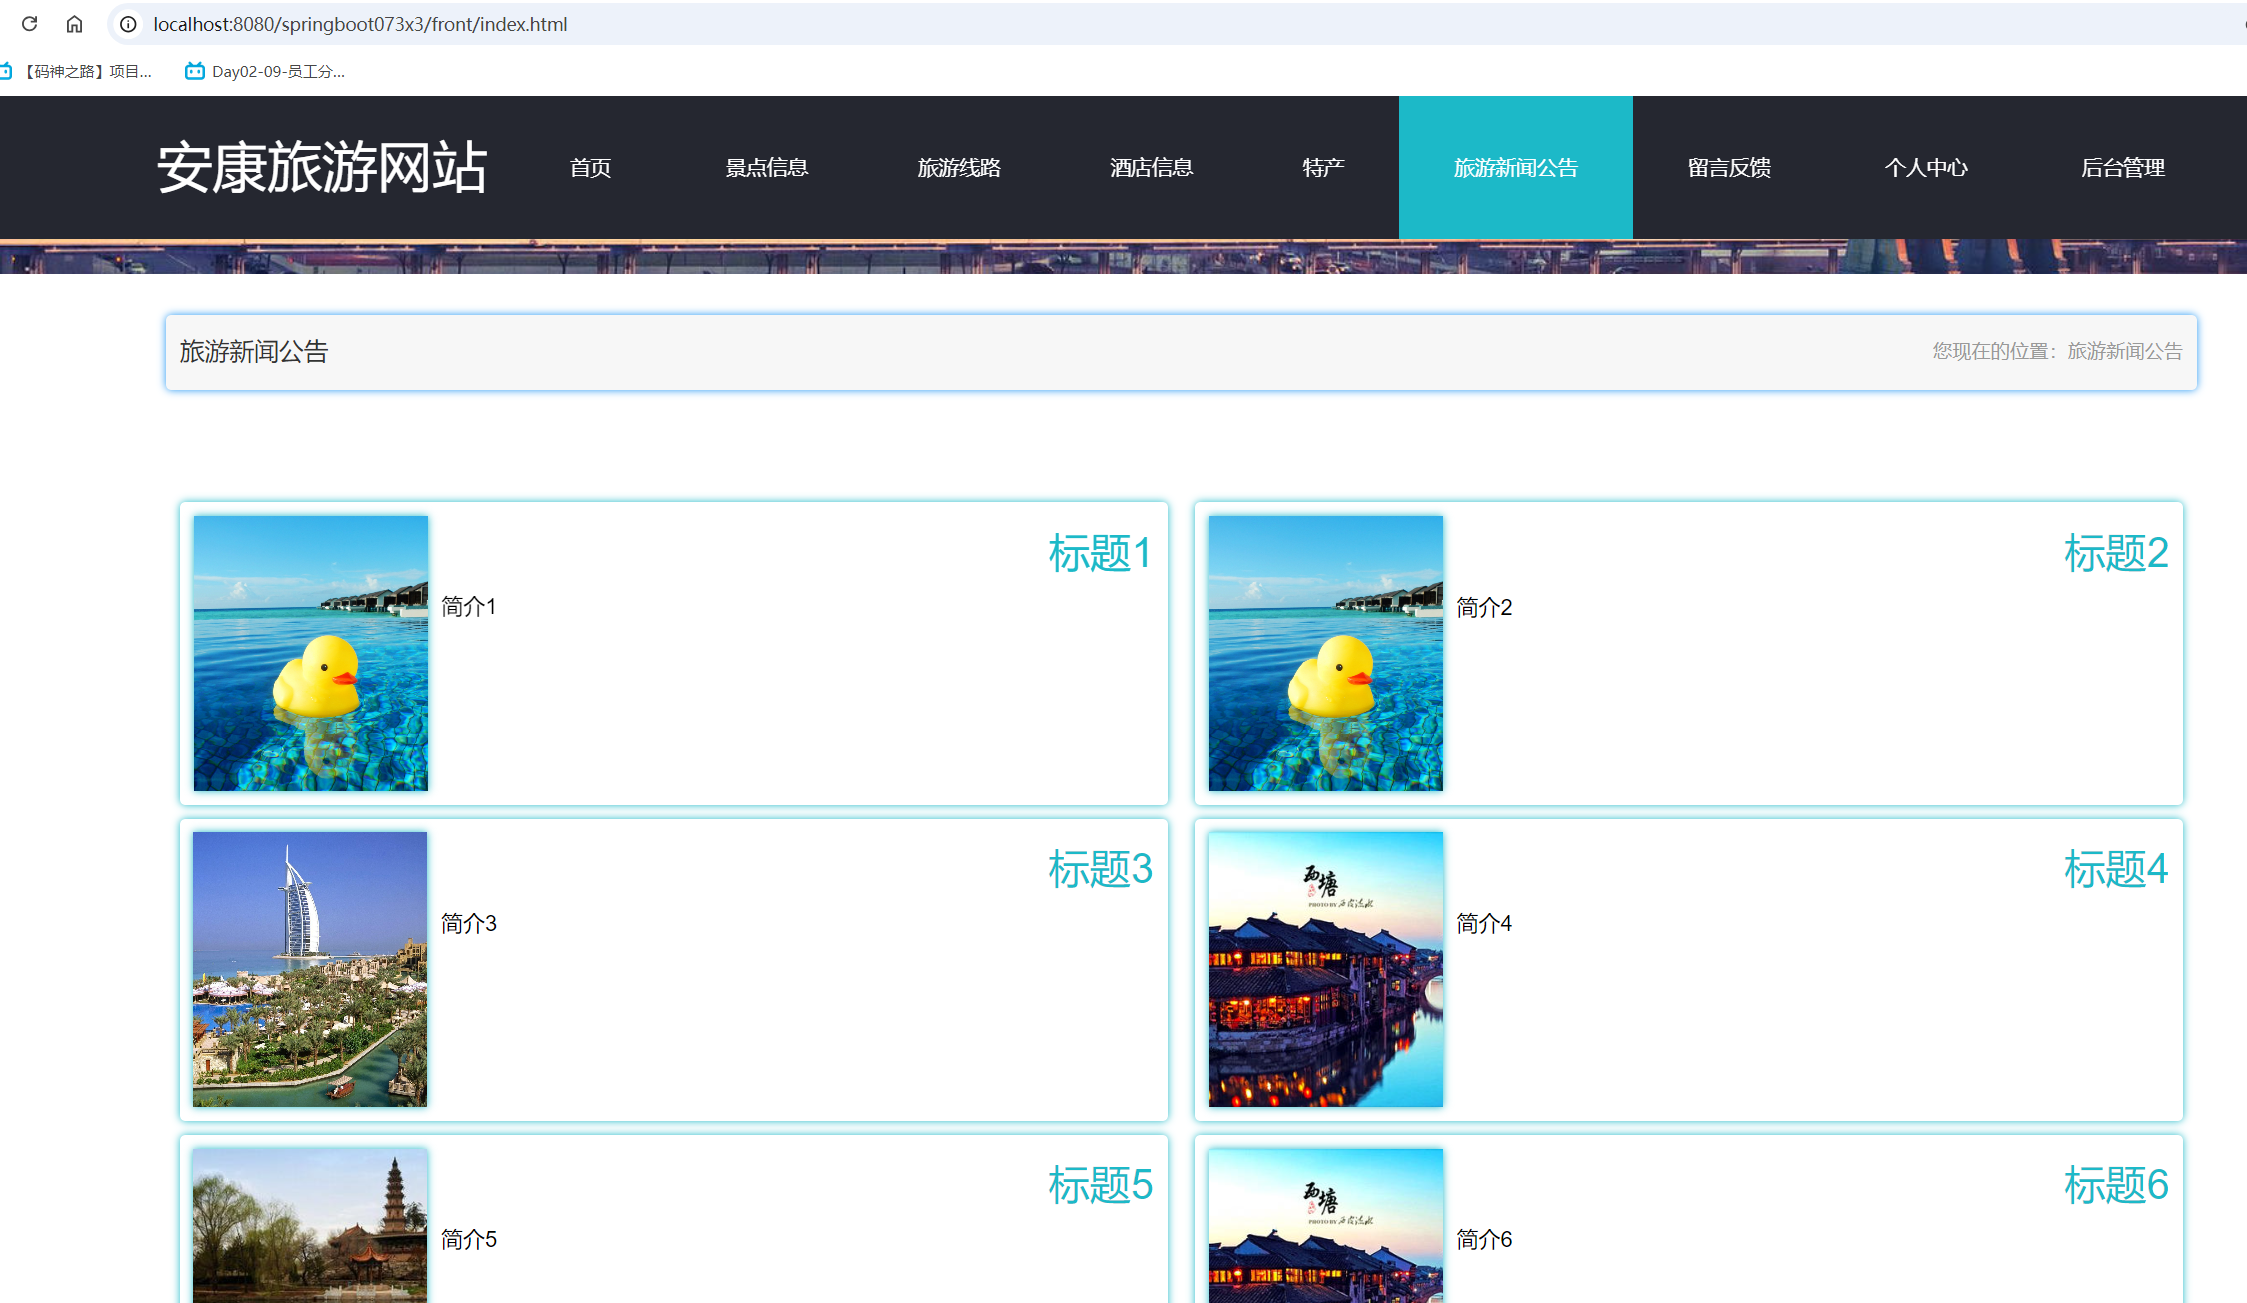Viewport: 2247px width, 1303px height.
Task: Select the highlighted 旅游新闻公告 tab
Action: (x=1514, y=167)
